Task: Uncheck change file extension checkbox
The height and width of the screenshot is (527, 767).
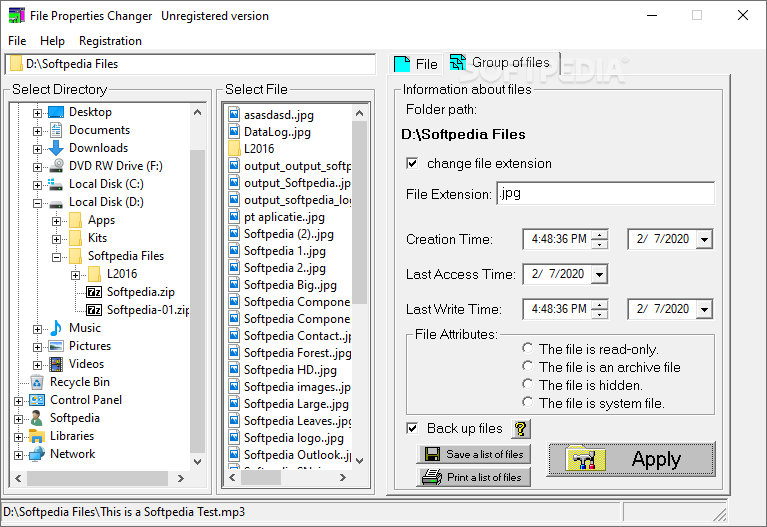Action: coord(412,163)
